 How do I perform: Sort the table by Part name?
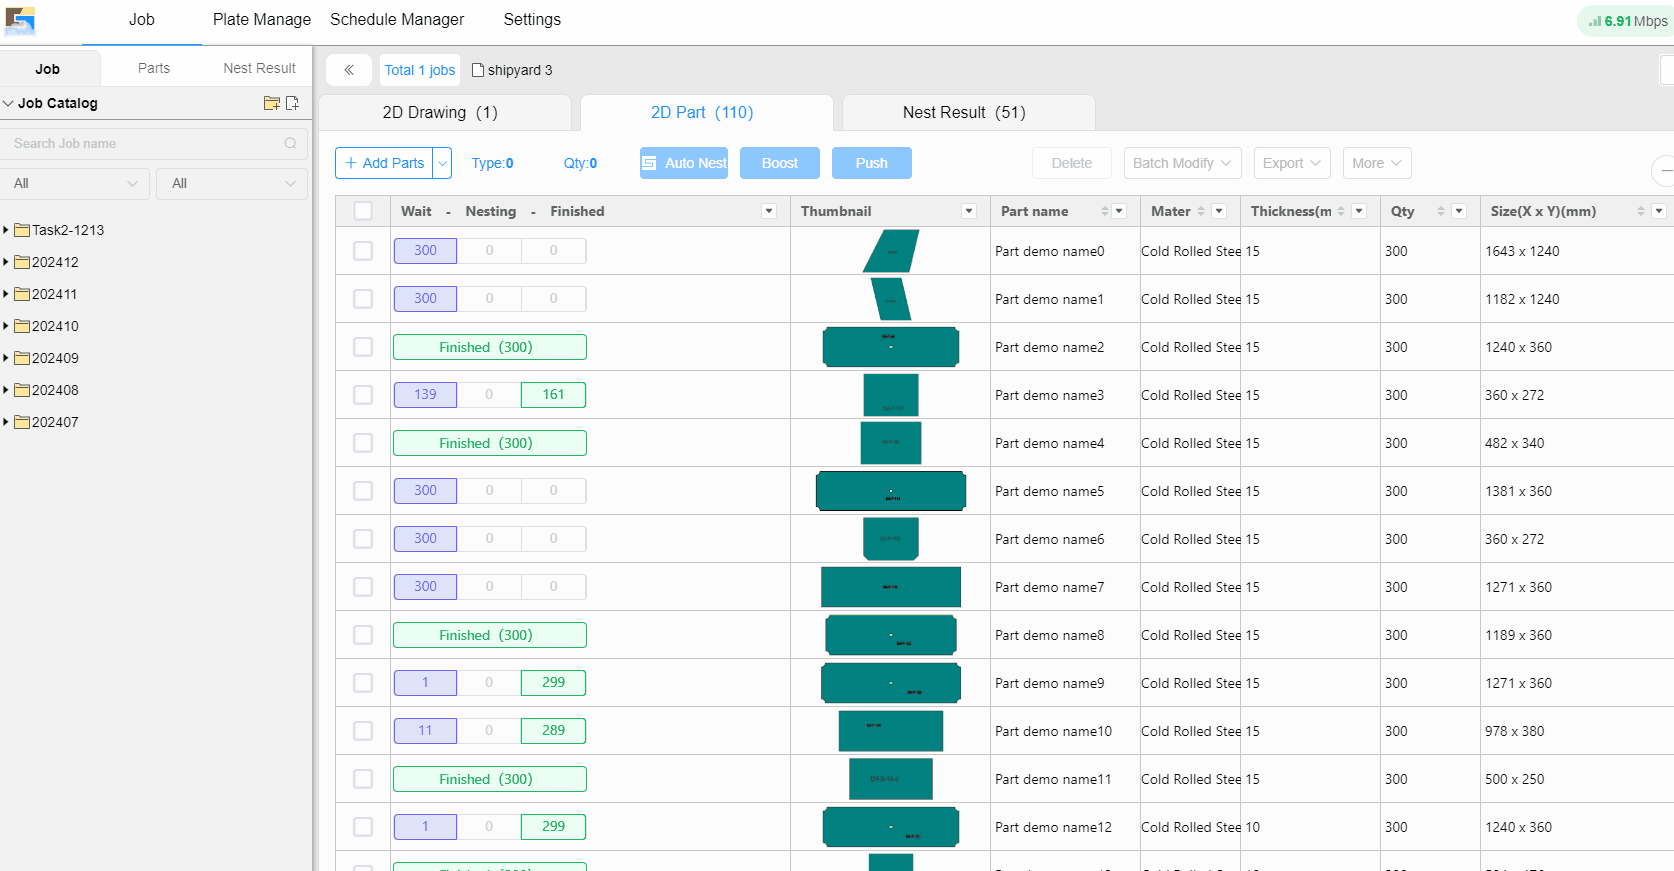1104,211
